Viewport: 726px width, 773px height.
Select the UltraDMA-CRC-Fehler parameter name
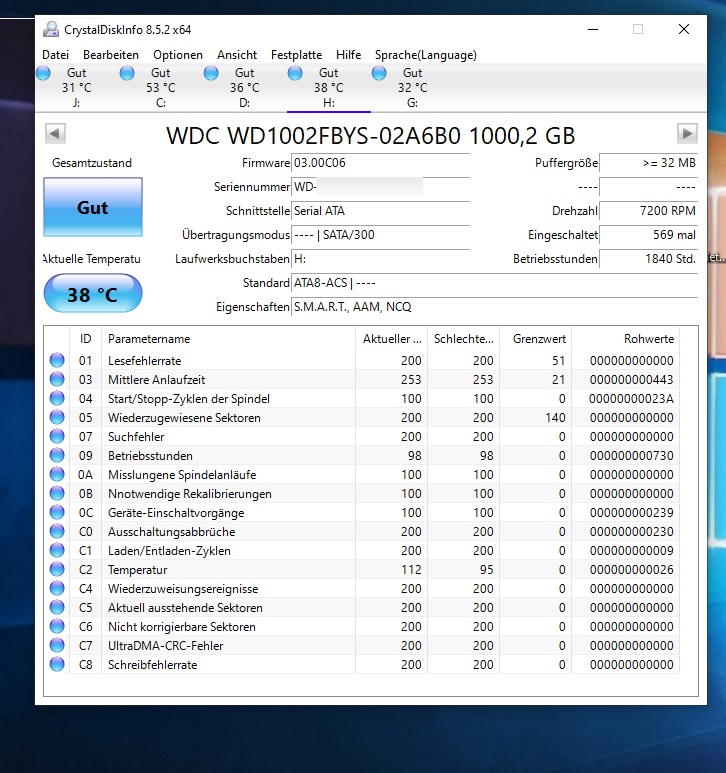pos(166,645)
